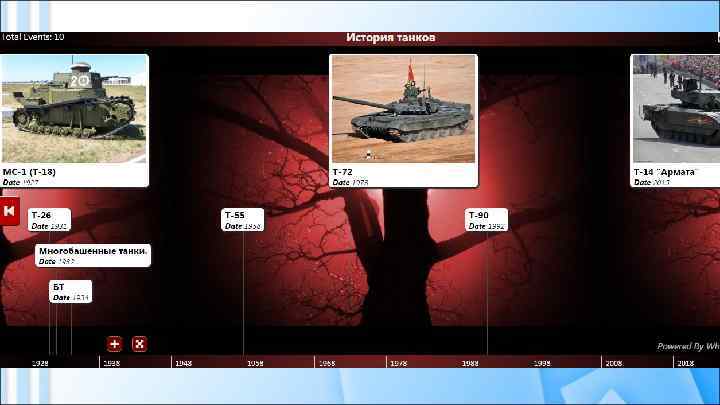Click the 1998 label on timeline axis
The height and width of the screenshot is (405, 720).
click(x=541, y=363)
